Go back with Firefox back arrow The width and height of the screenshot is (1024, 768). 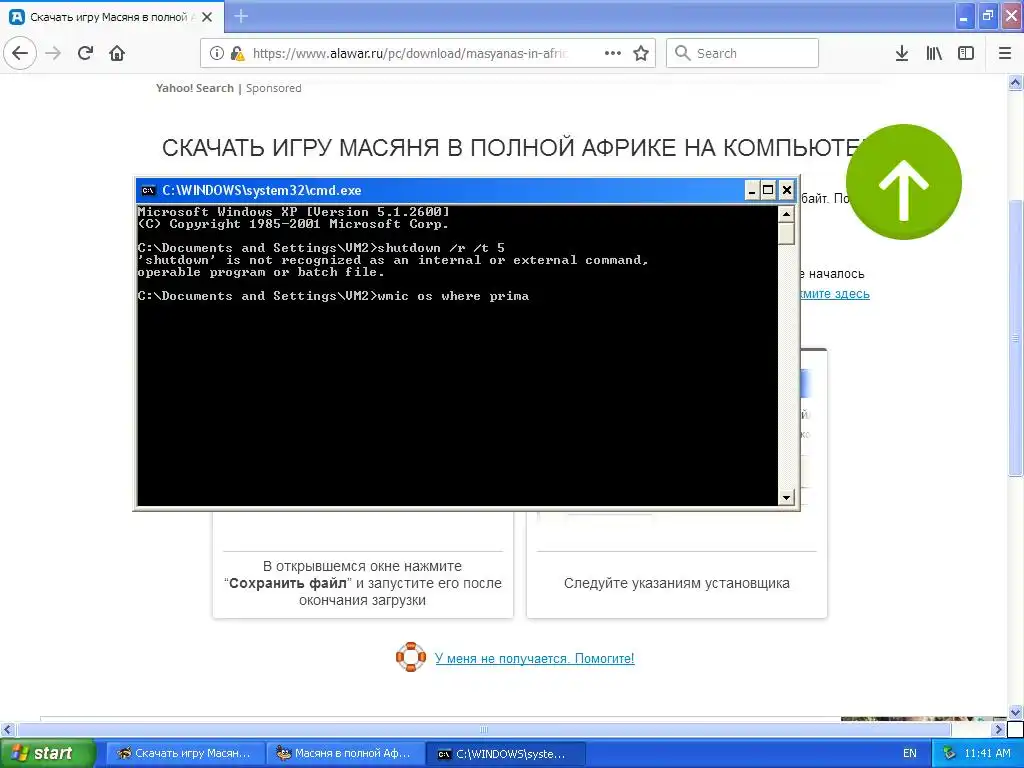point(20,53)
